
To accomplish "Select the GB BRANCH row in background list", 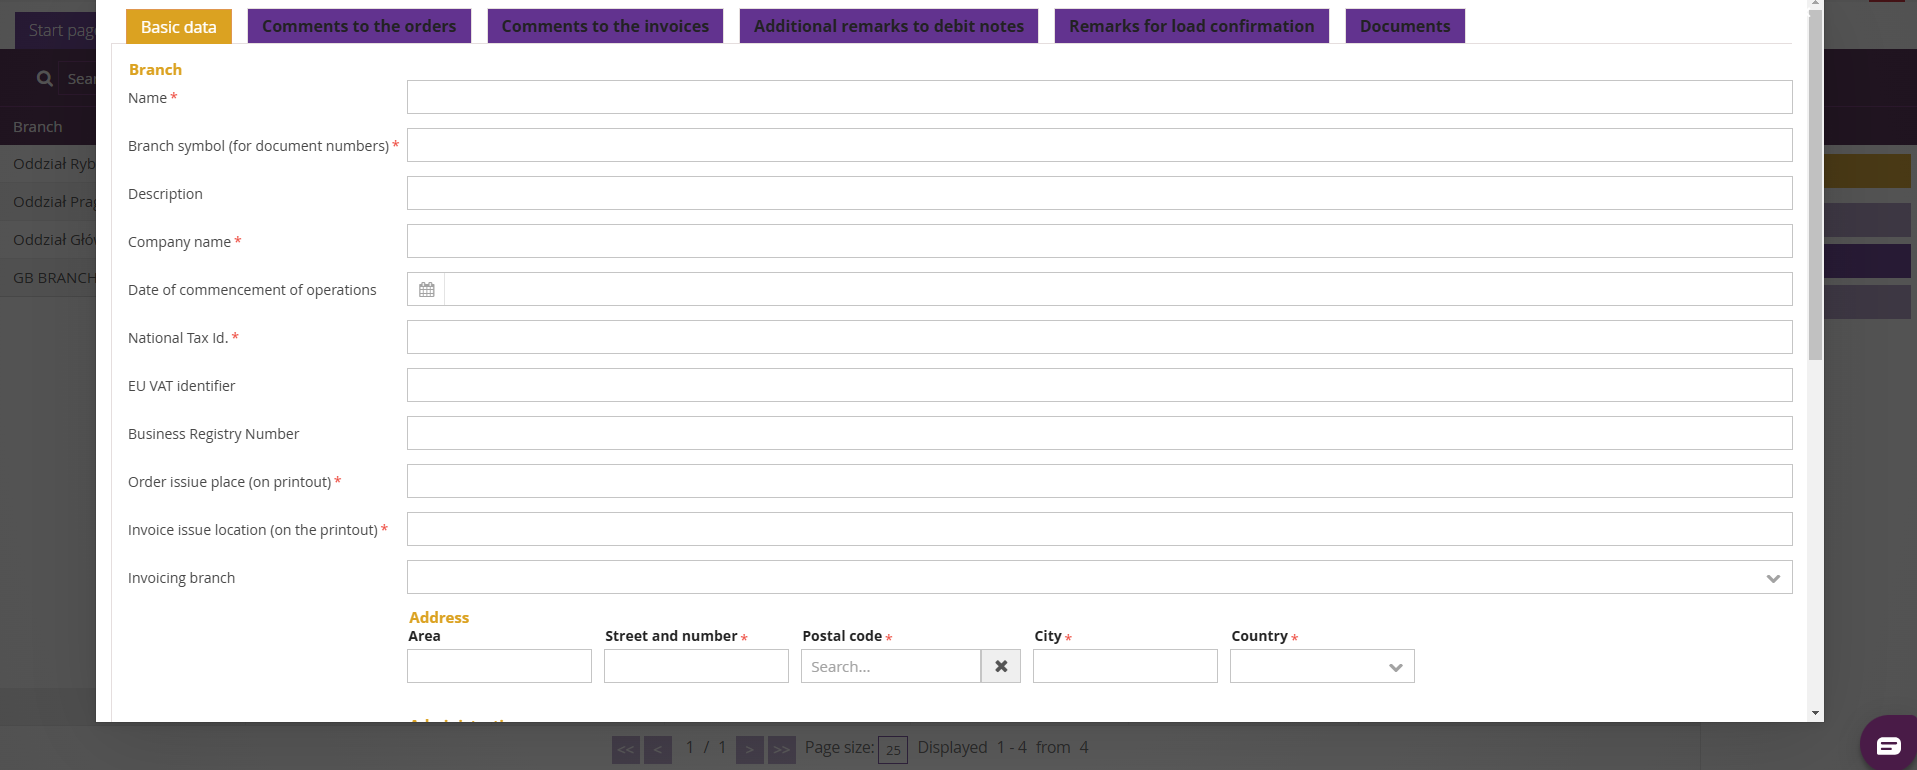I will coord(49,277).
